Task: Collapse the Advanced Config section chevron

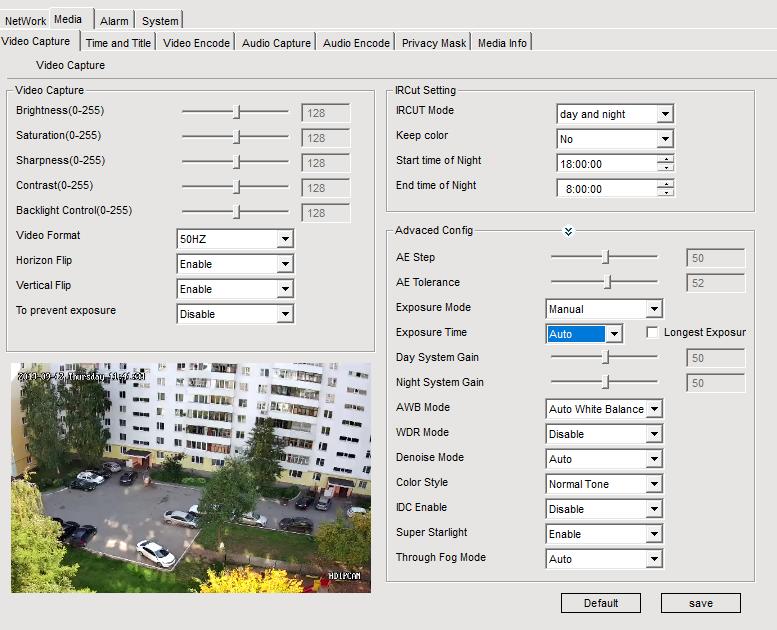Action: click(568, 231)
